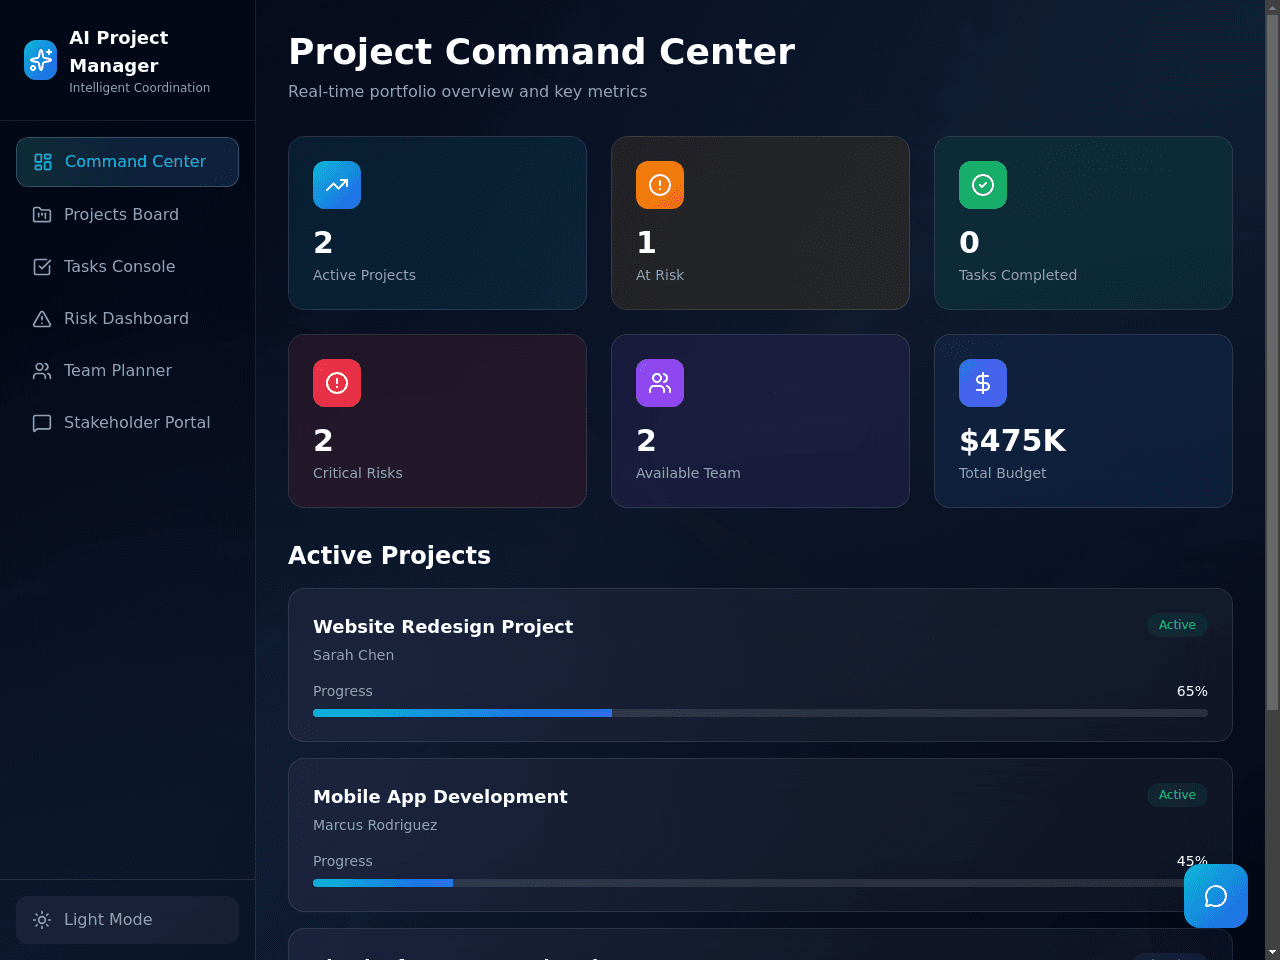
Task: Toggle Light Mode theme
Action: pos(127,920)
